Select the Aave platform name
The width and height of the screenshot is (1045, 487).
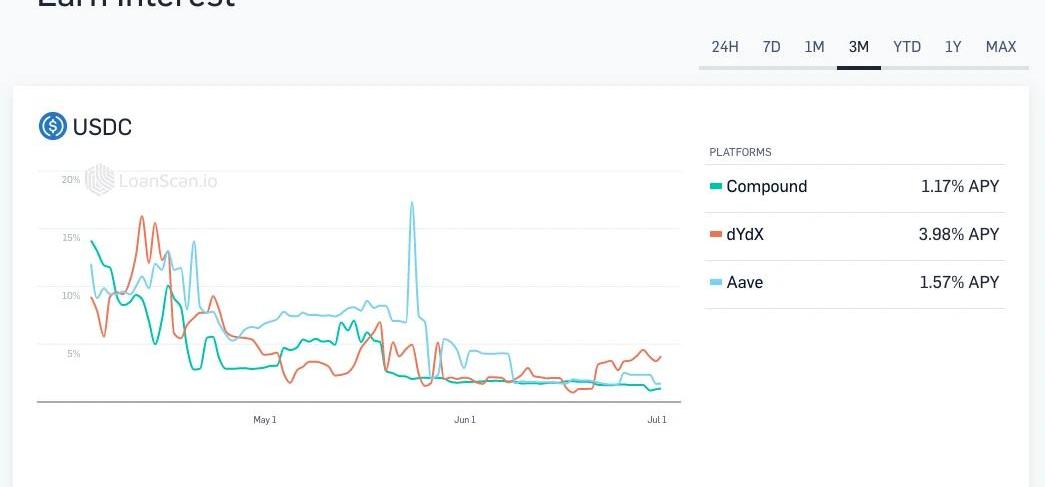(744, 282)
